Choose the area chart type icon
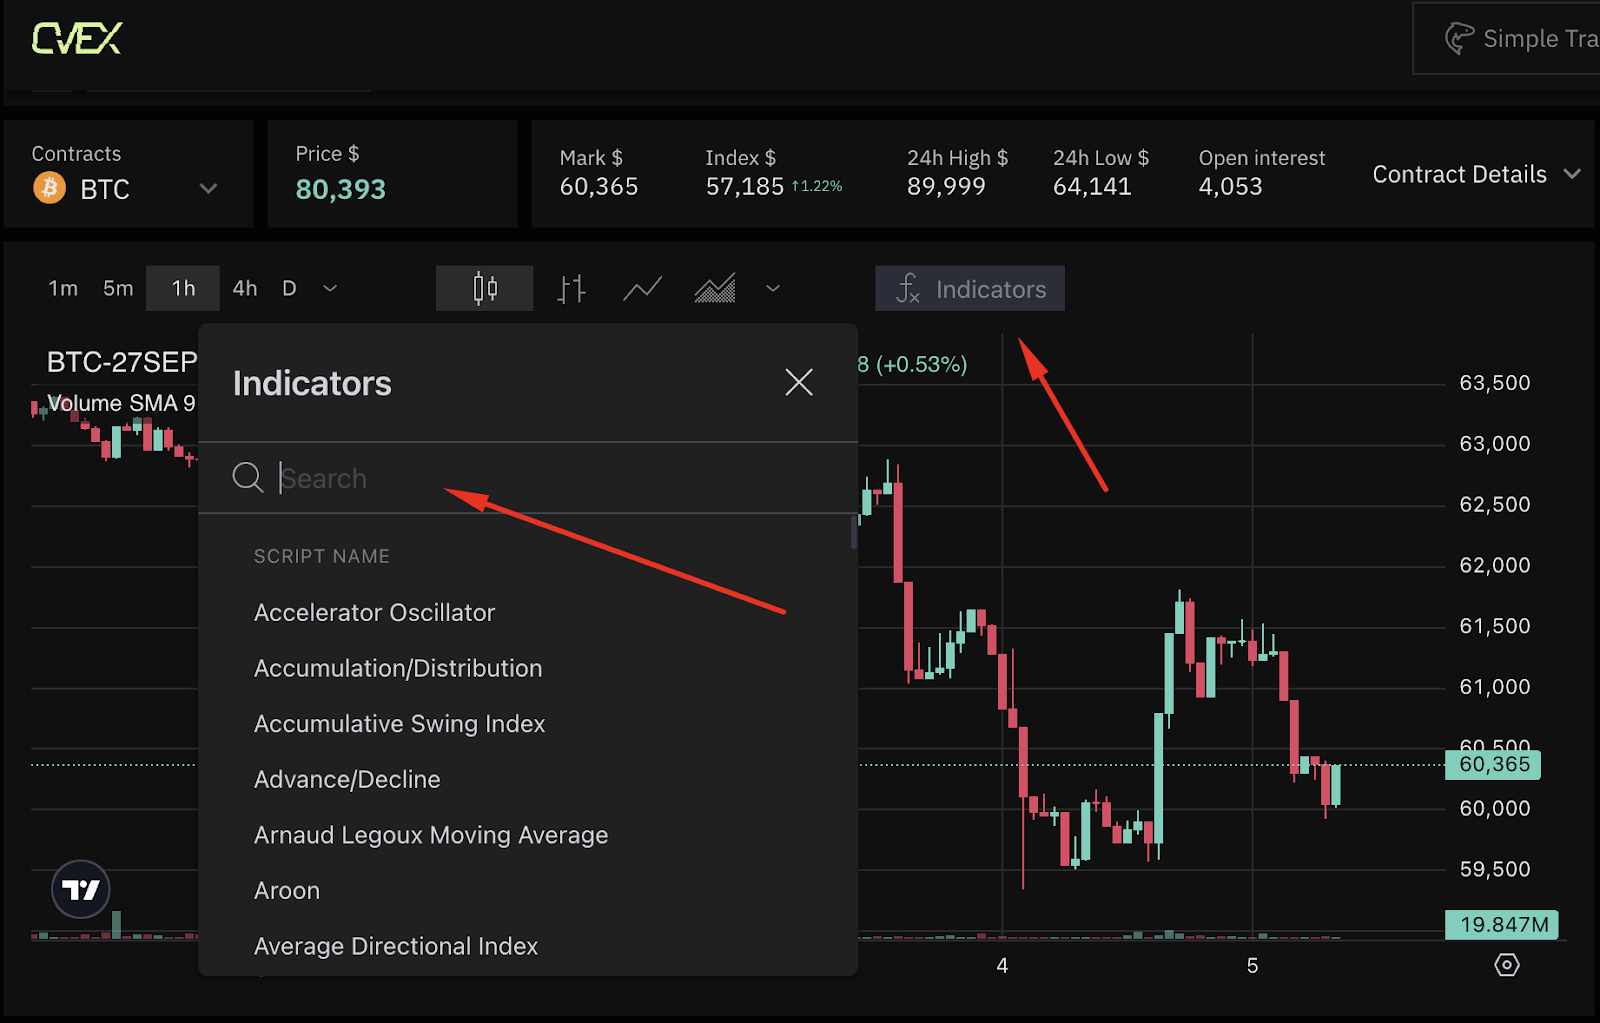The width and height of the screenshot is (1600, 1023). [x=714, y=289]
